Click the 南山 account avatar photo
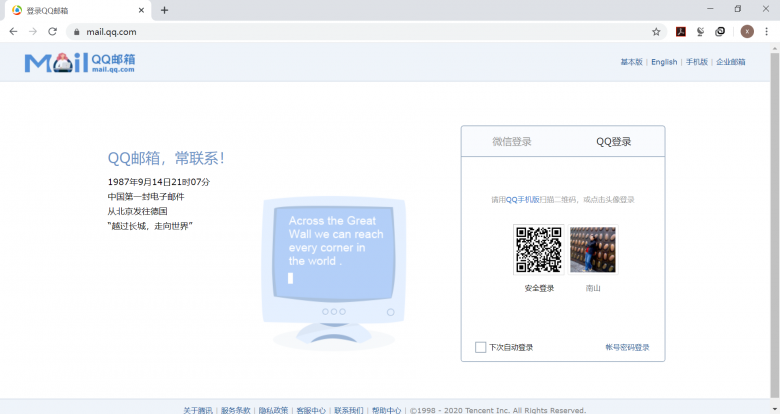Screen dimensions: 780x414 (x=592, y=249)
